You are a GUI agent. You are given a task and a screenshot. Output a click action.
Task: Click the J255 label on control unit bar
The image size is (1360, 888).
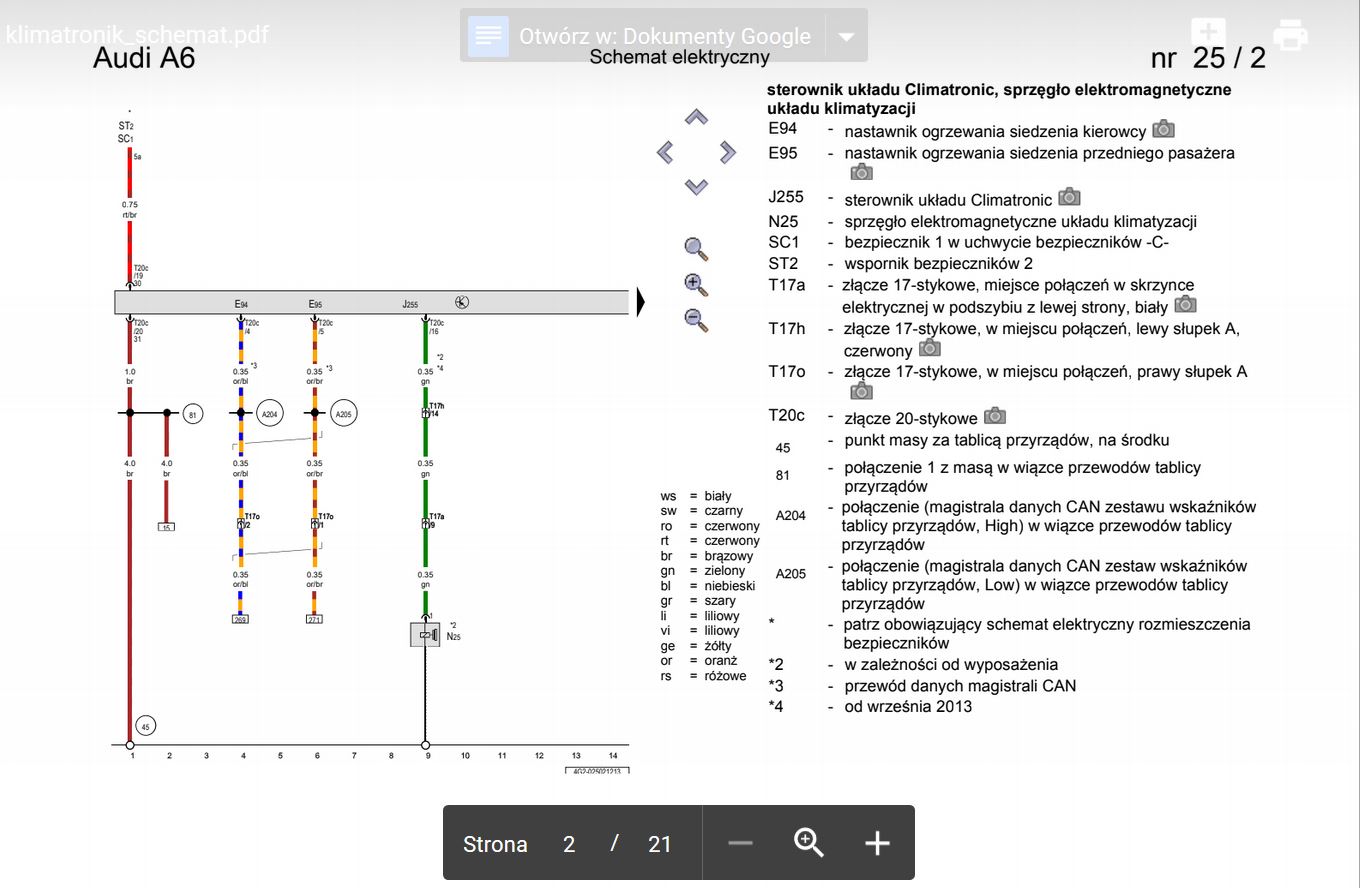click(x=410, y=303)
